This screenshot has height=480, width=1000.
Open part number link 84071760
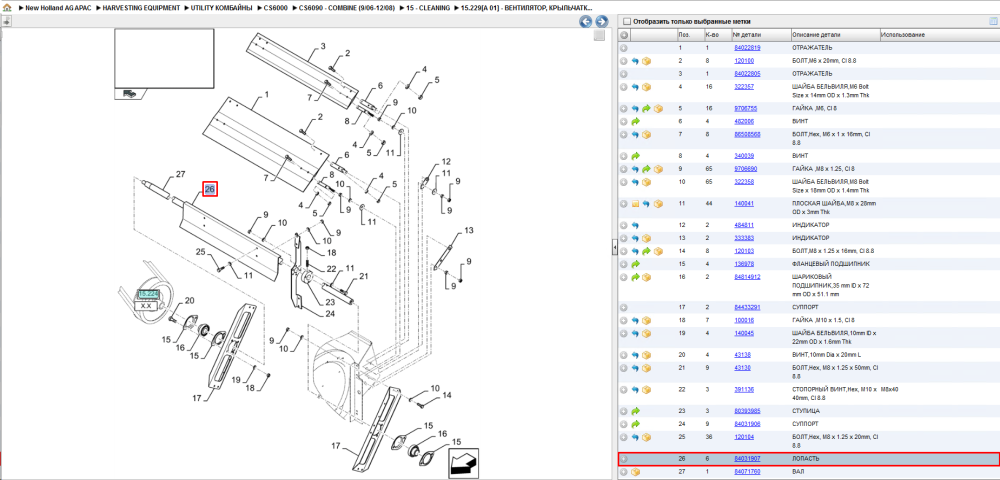tap(747, 472)
